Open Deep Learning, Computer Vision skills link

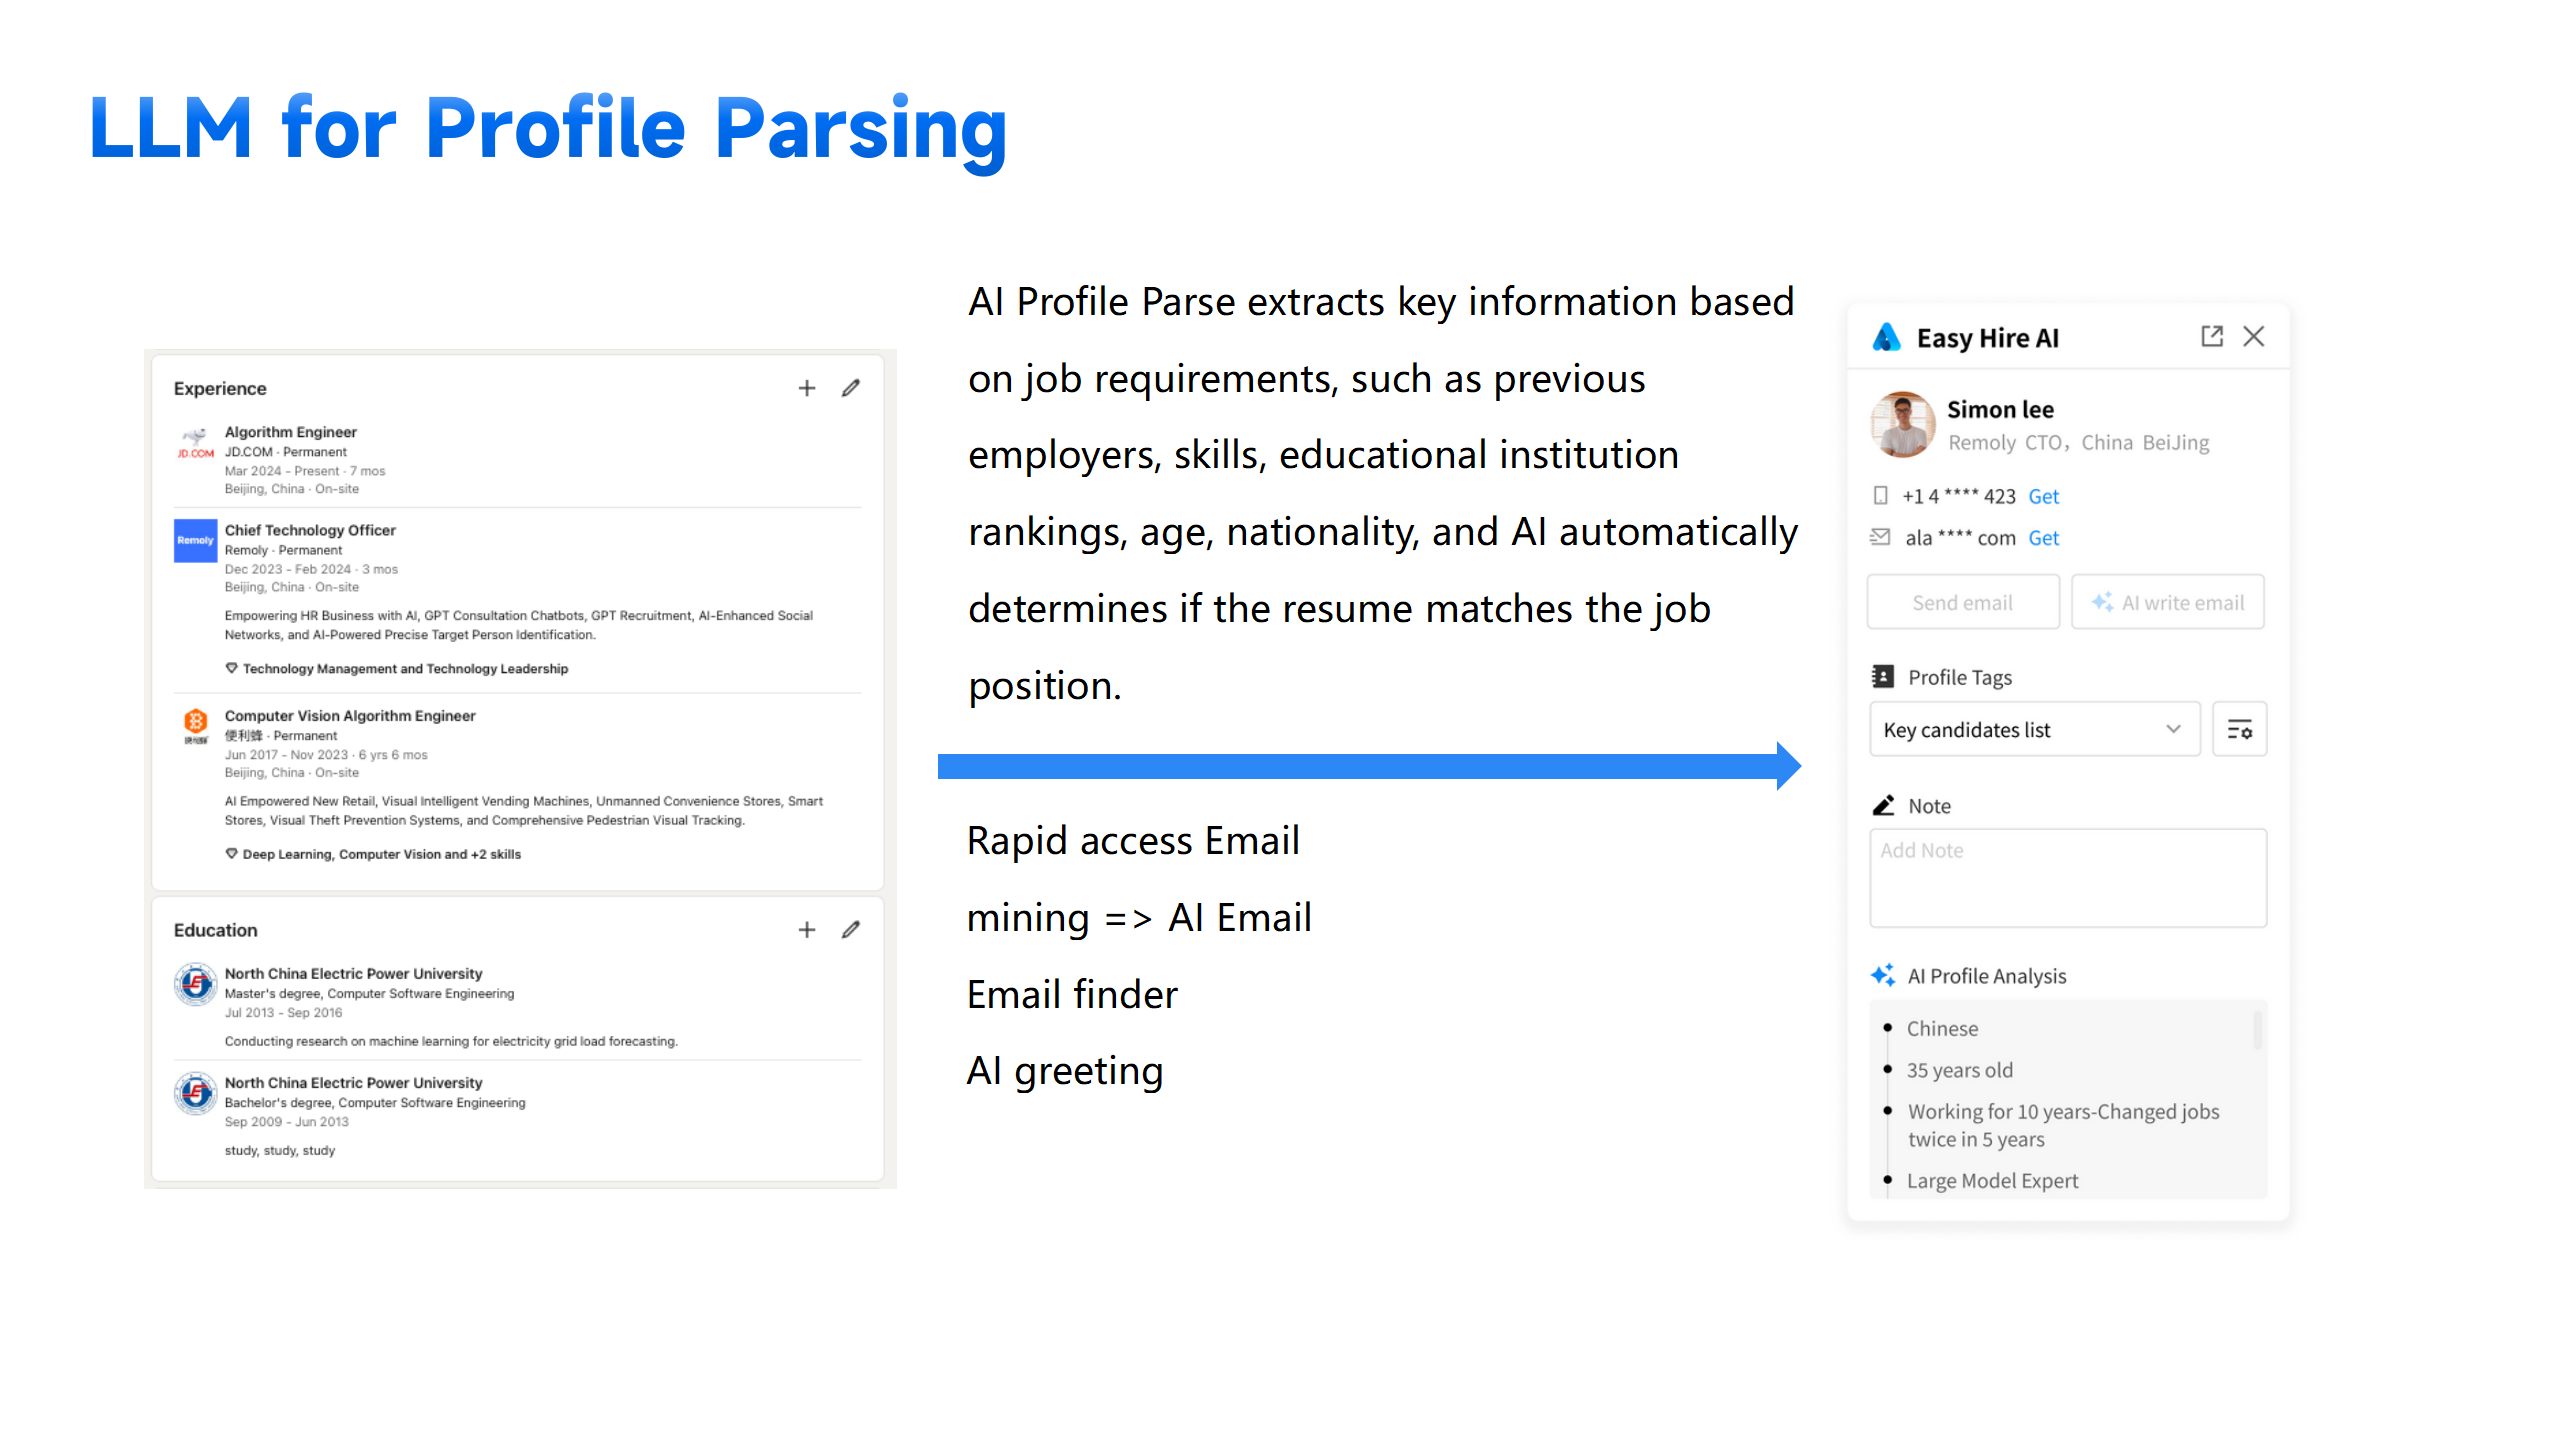click(x=380, y=855)
